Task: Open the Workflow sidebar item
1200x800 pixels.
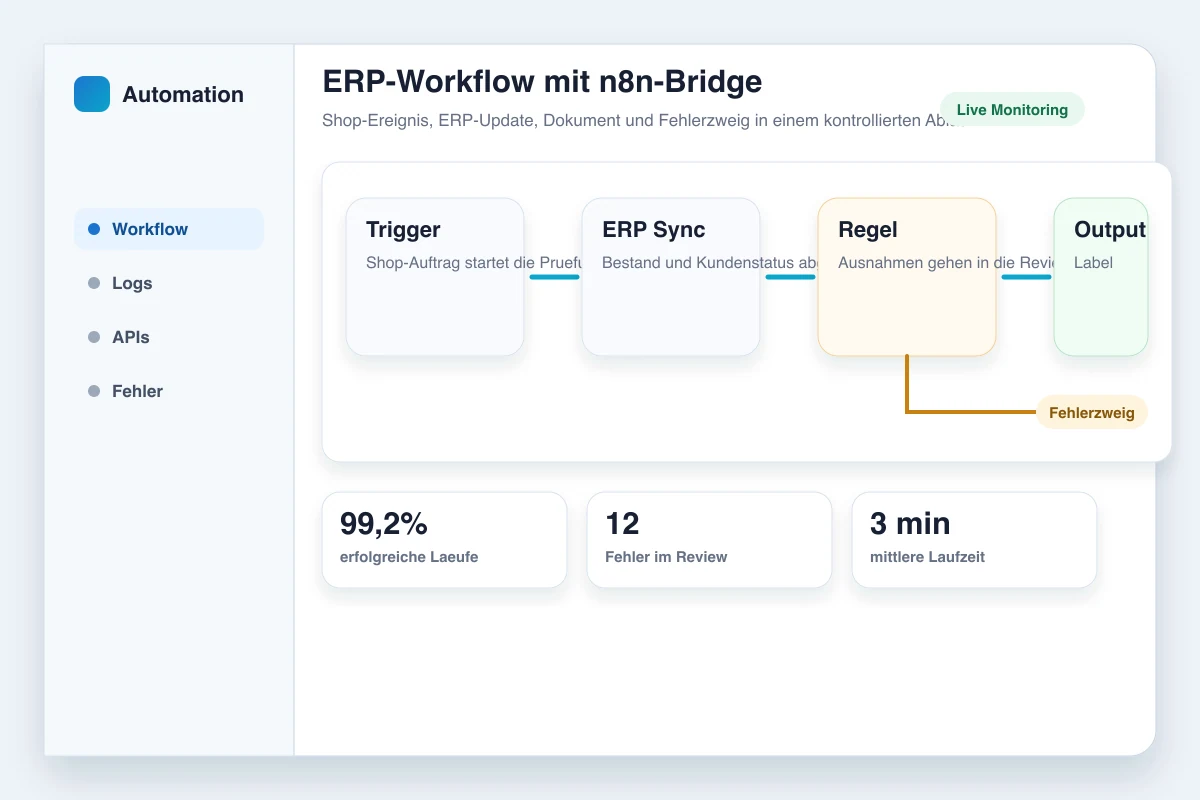Action: (x=169, y=229)
